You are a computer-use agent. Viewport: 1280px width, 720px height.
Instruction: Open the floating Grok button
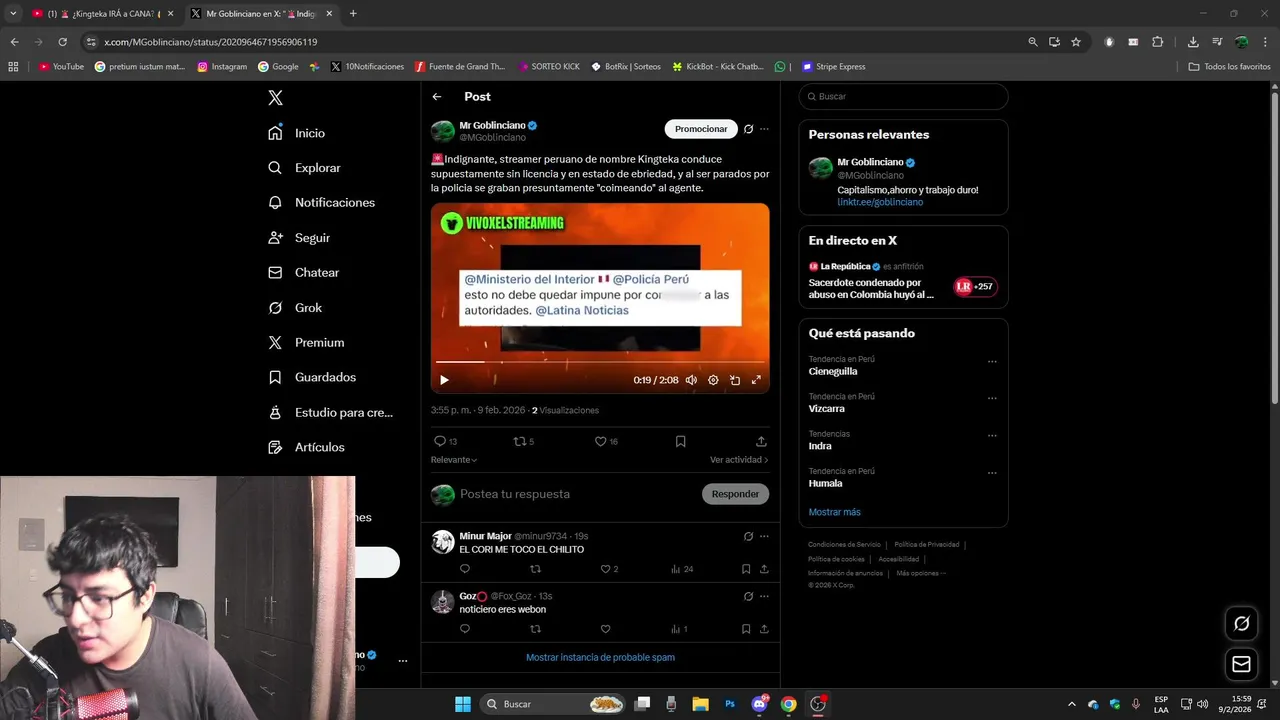1241,623
